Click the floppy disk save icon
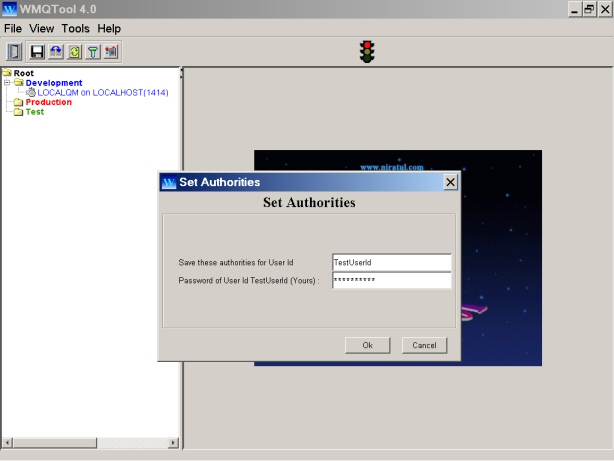The image size is (614, 461). 37,52
